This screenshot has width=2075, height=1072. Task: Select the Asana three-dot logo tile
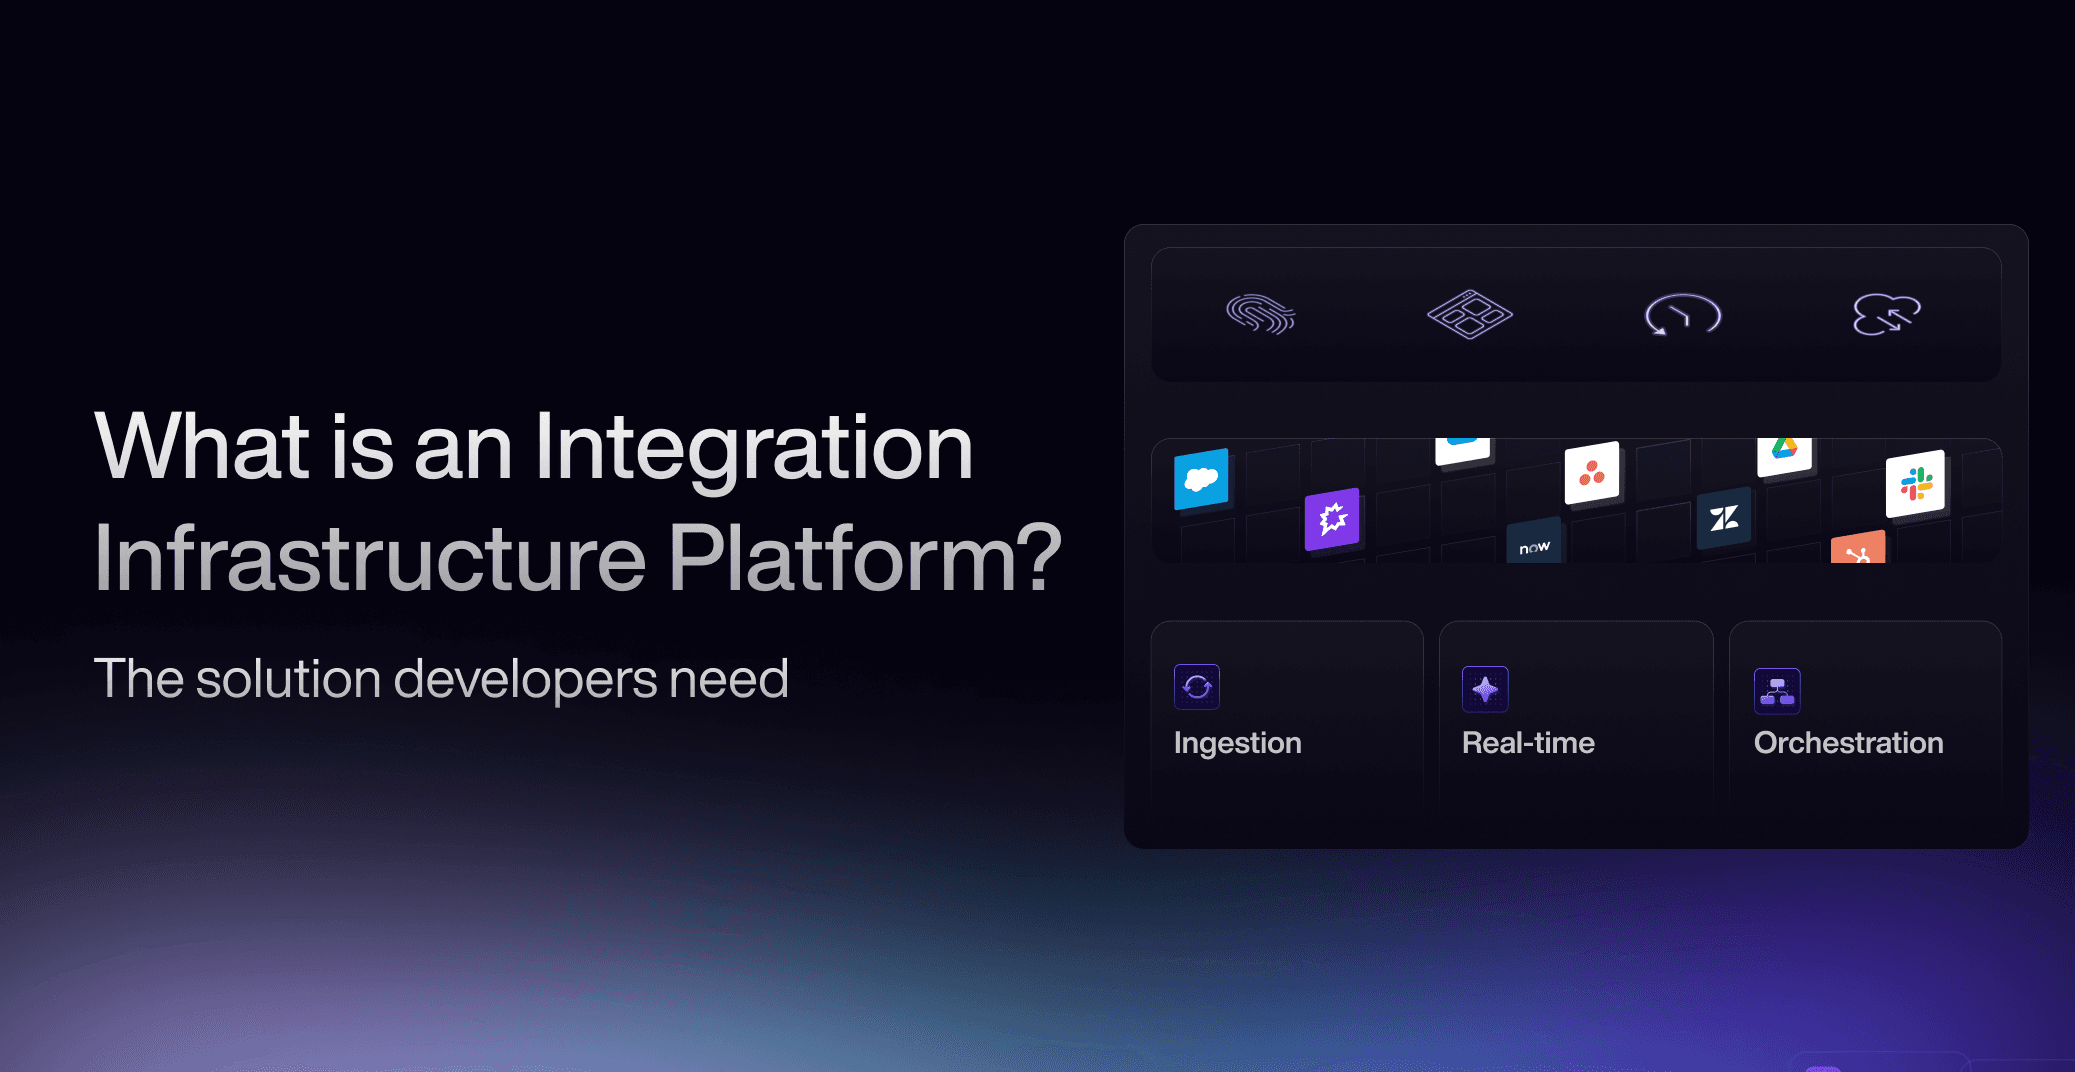pos(1591,473)
